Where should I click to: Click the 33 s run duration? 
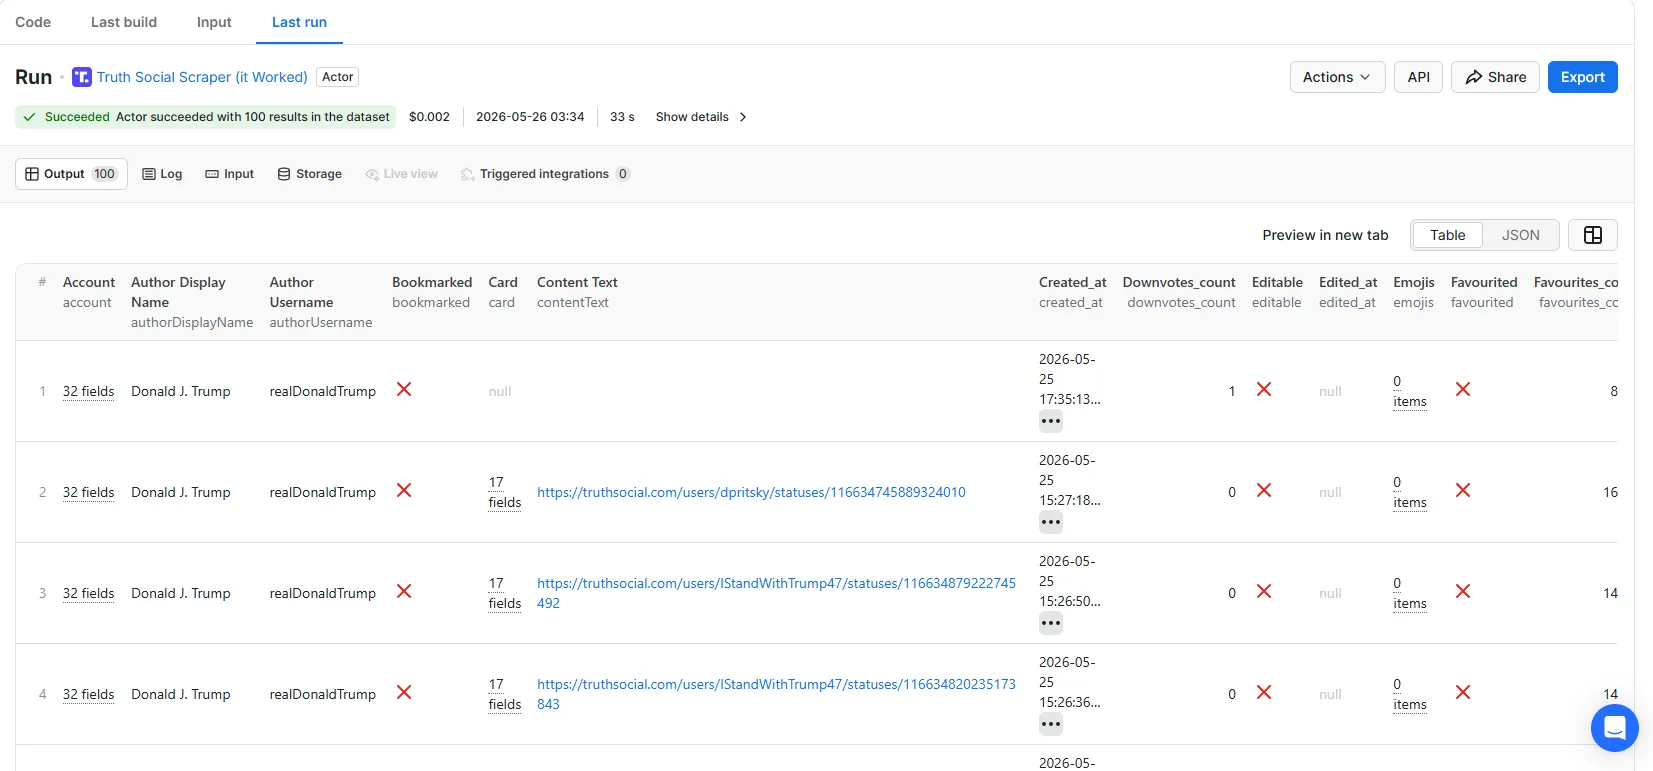pos(622,117)
